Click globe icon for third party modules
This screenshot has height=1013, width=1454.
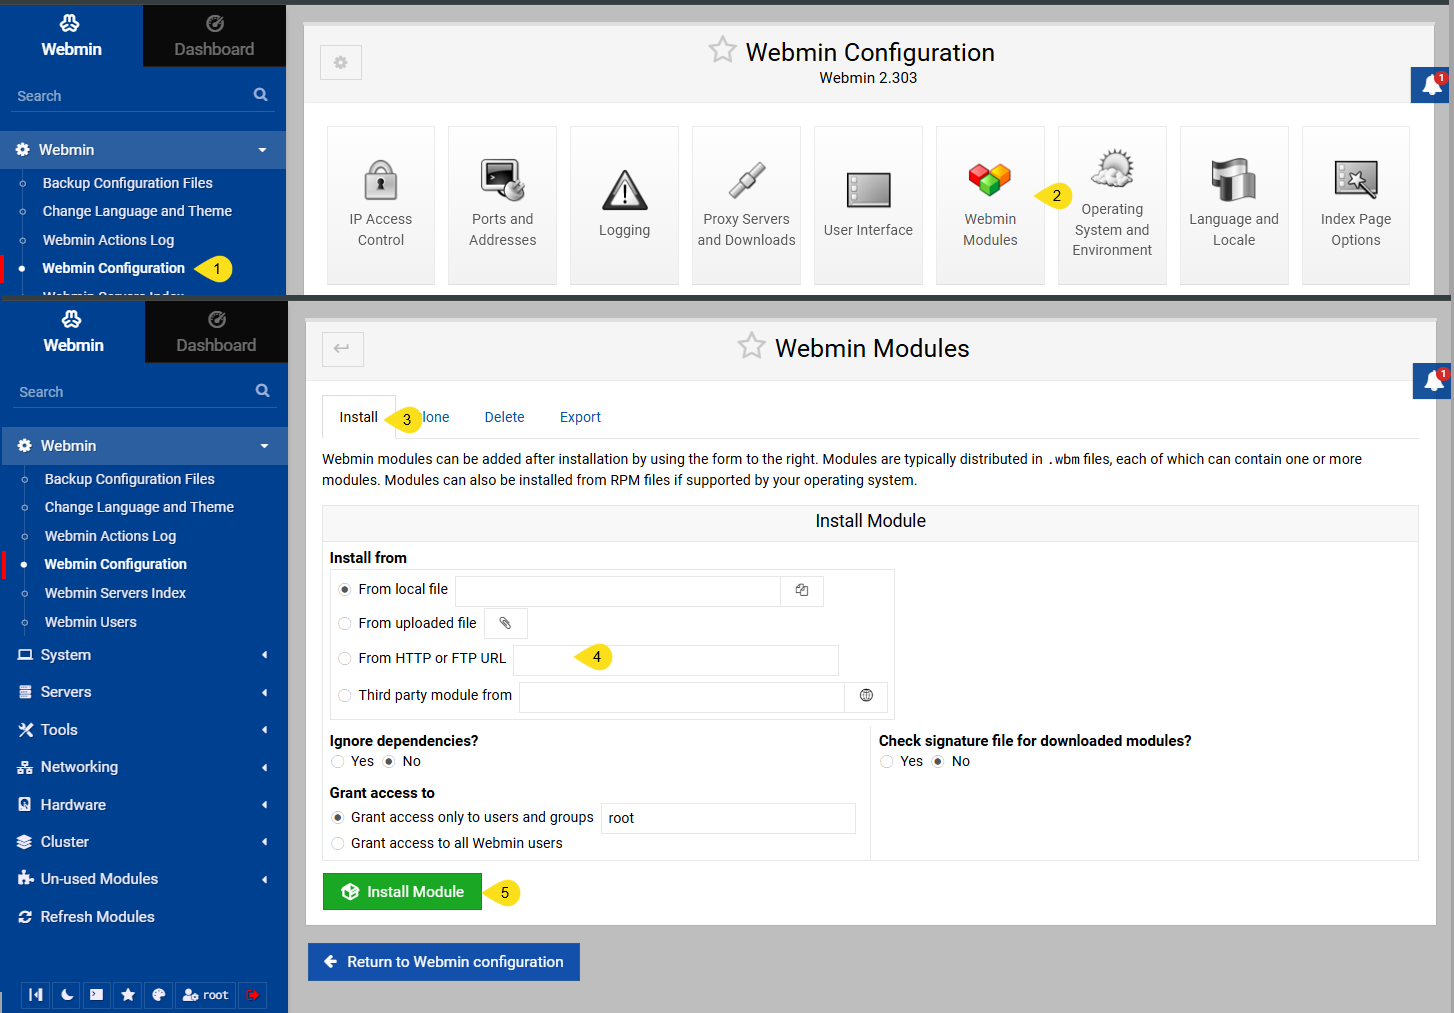(x=866, y=696)
